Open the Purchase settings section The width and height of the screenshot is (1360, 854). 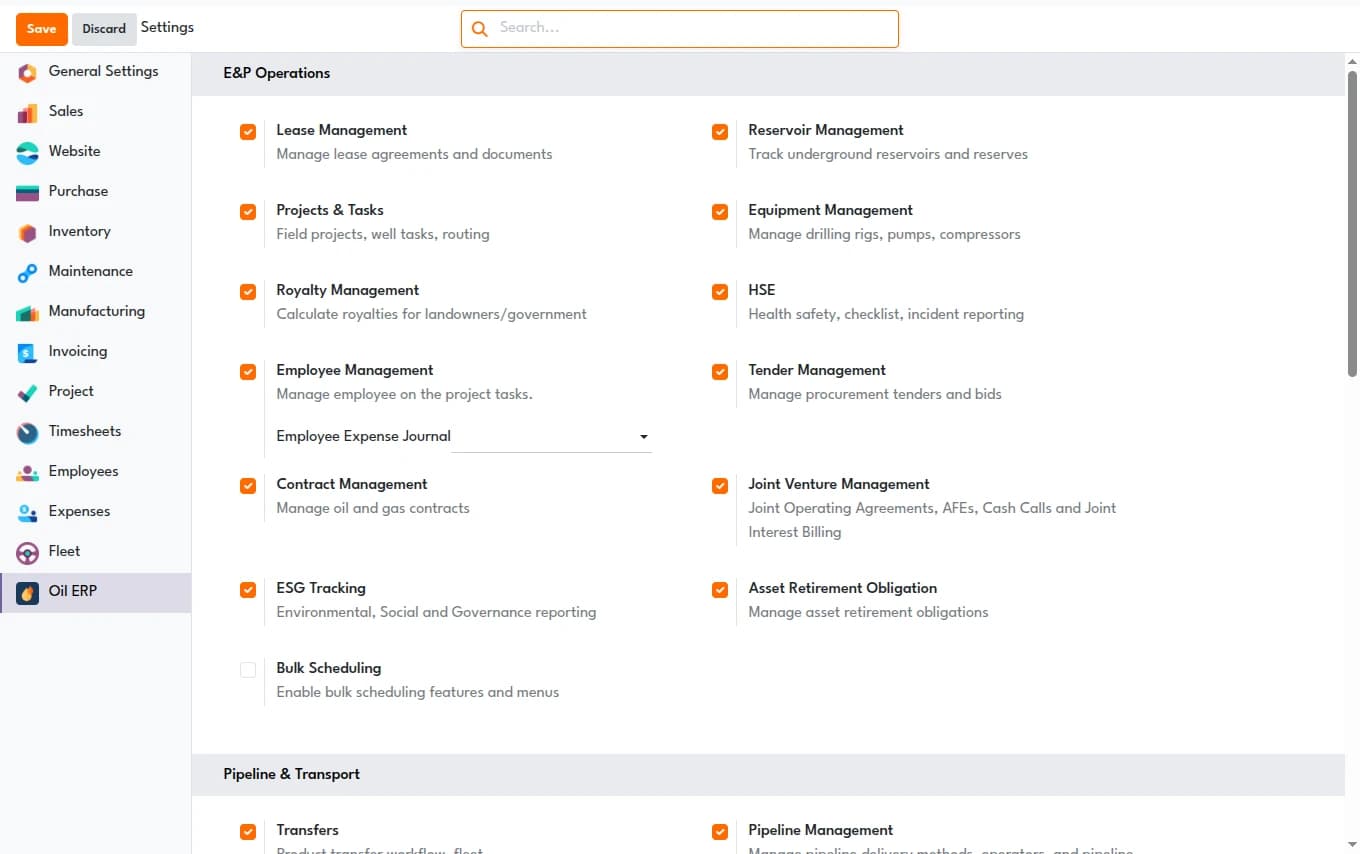(x=95, y=192)
